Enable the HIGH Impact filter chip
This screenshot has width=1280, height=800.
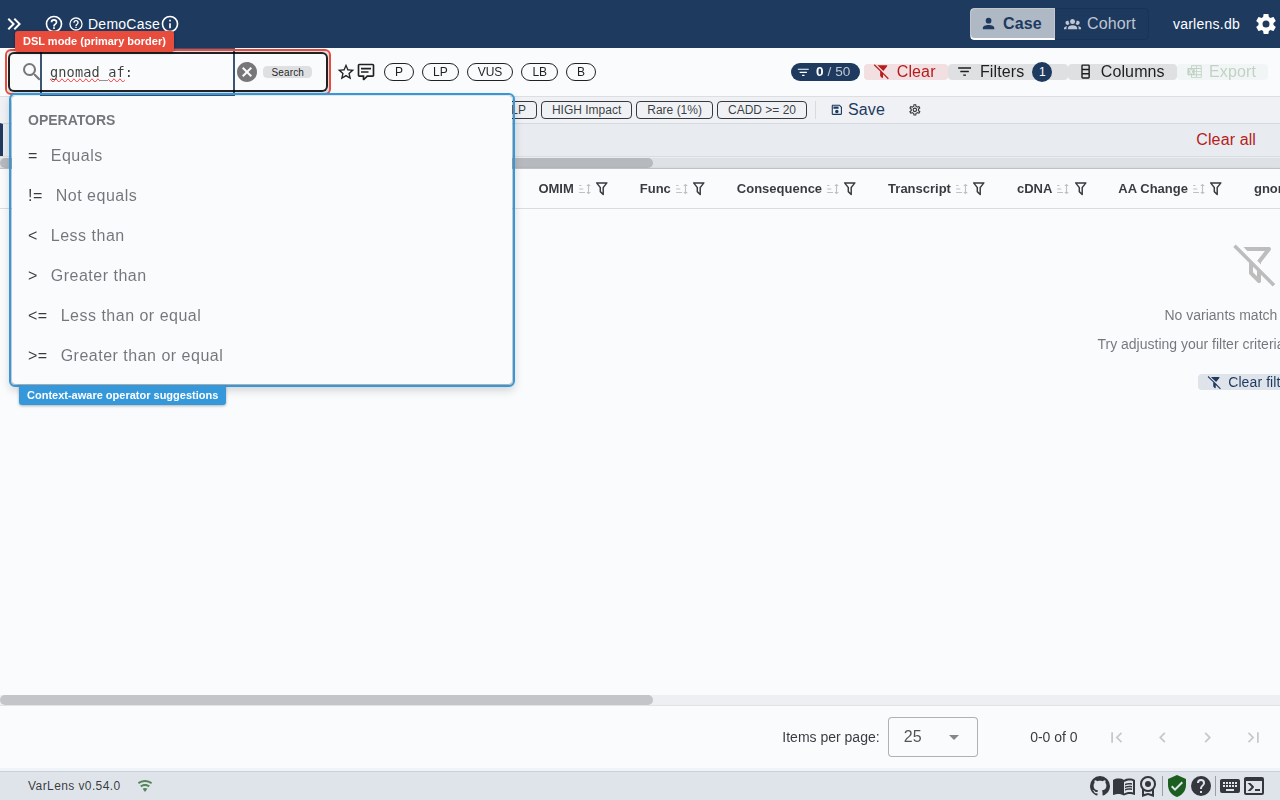(586, 110)
